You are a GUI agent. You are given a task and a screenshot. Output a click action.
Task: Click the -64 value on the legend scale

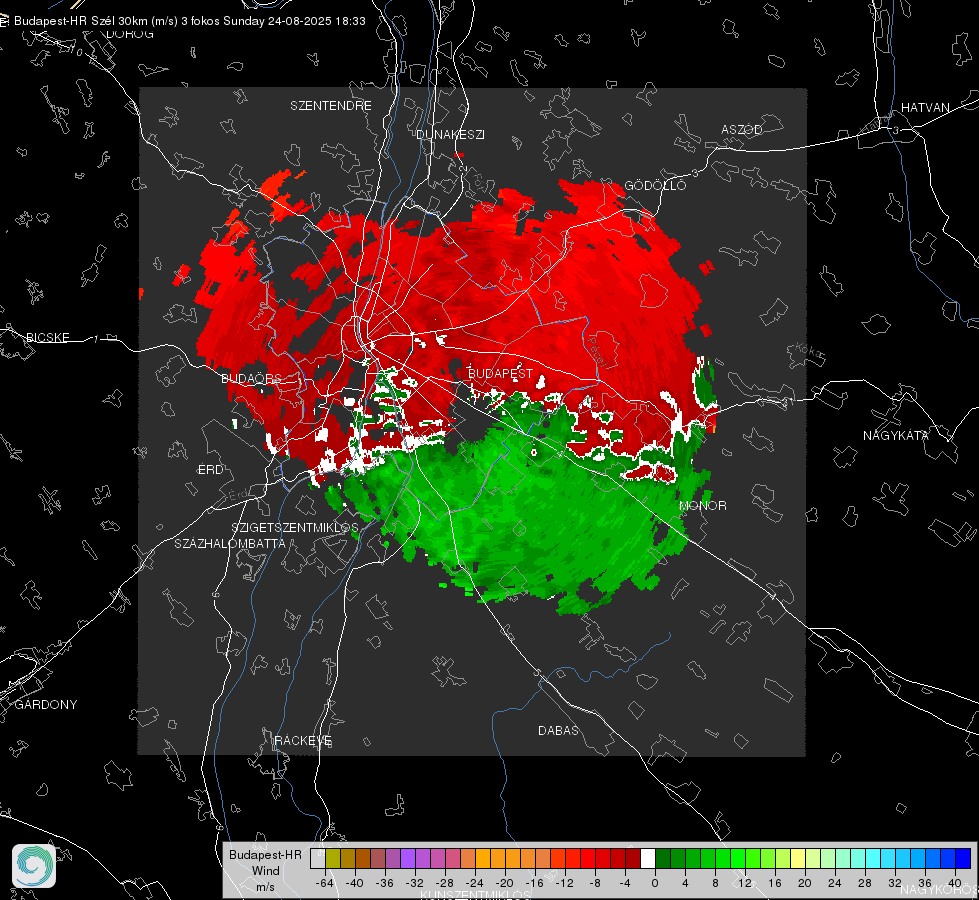tap(324, 883)
